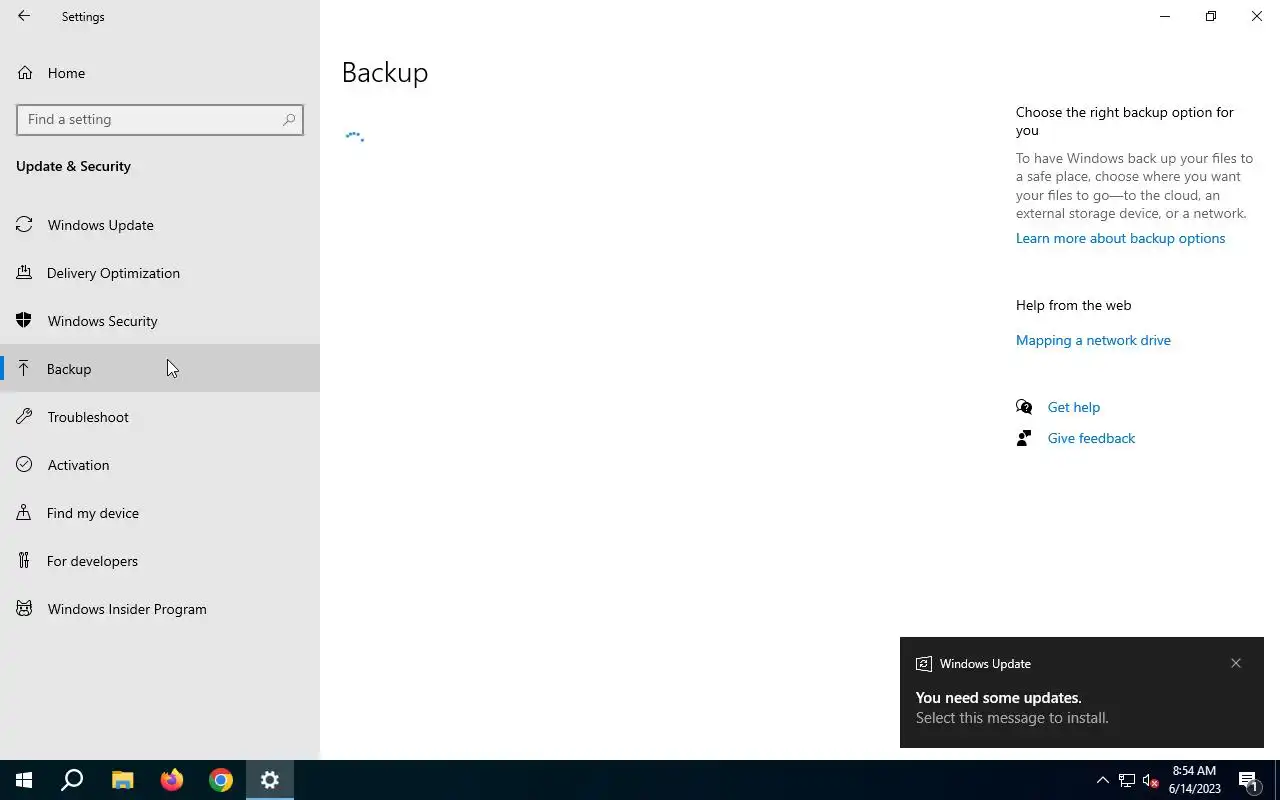Click the network icon in system tray
Viewport: 1280px width, 800px height.
point(1127,781)
